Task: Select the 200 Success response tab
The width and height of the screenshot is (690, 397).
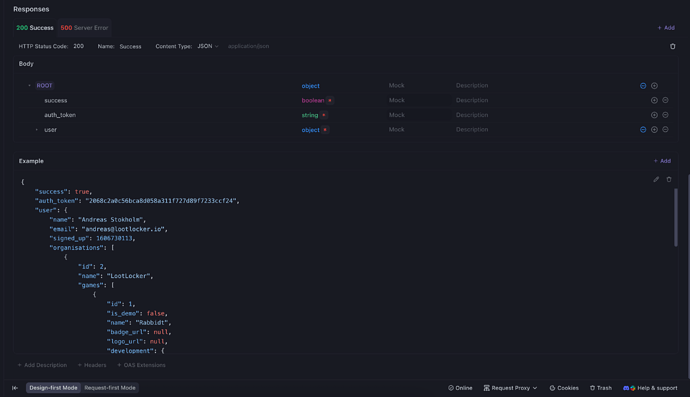Action: (x=35, y=28)
